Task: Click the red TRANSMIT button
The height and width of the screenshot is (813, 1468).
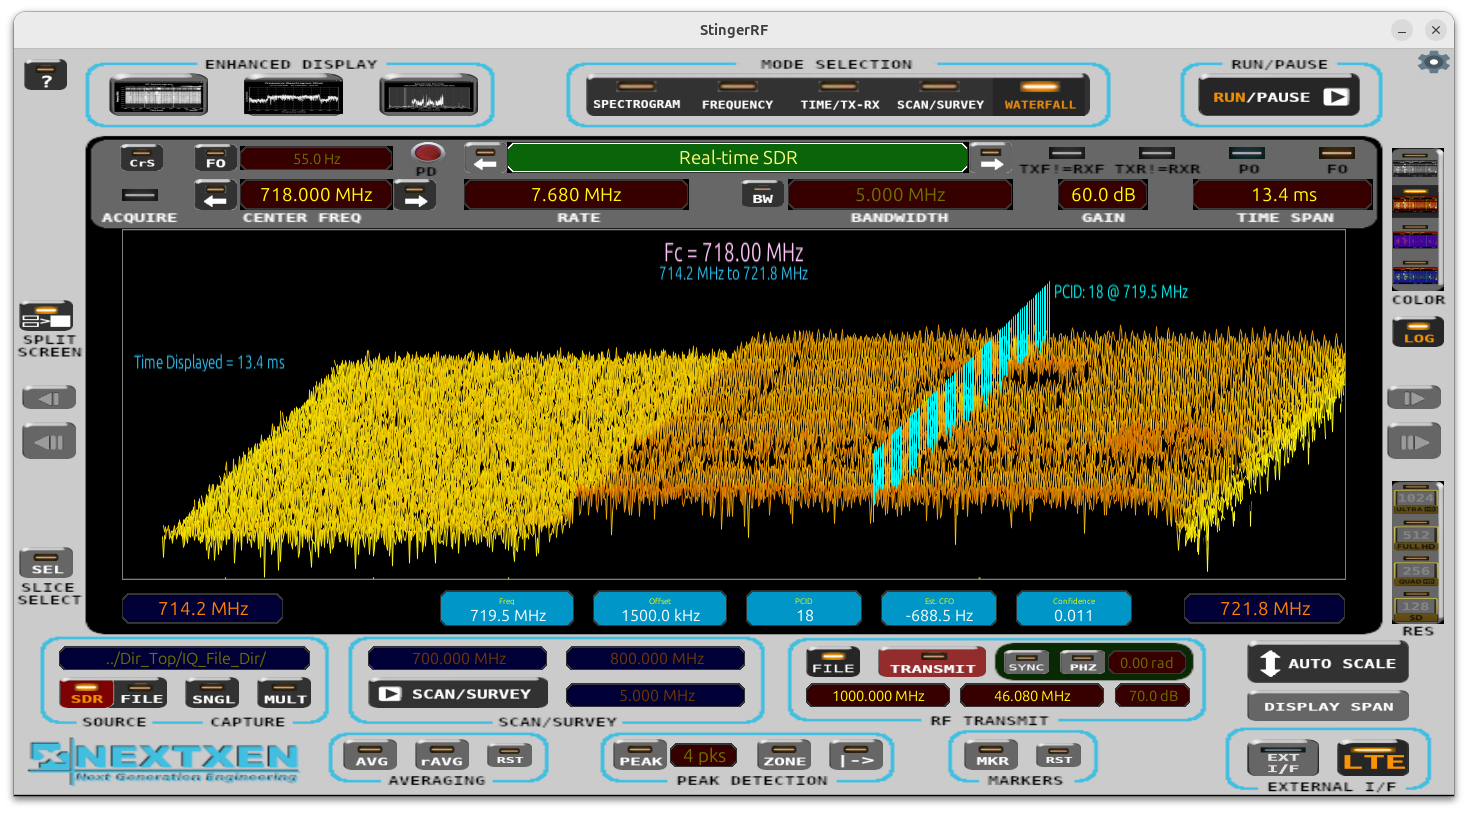Action: [x=932, y=662]
